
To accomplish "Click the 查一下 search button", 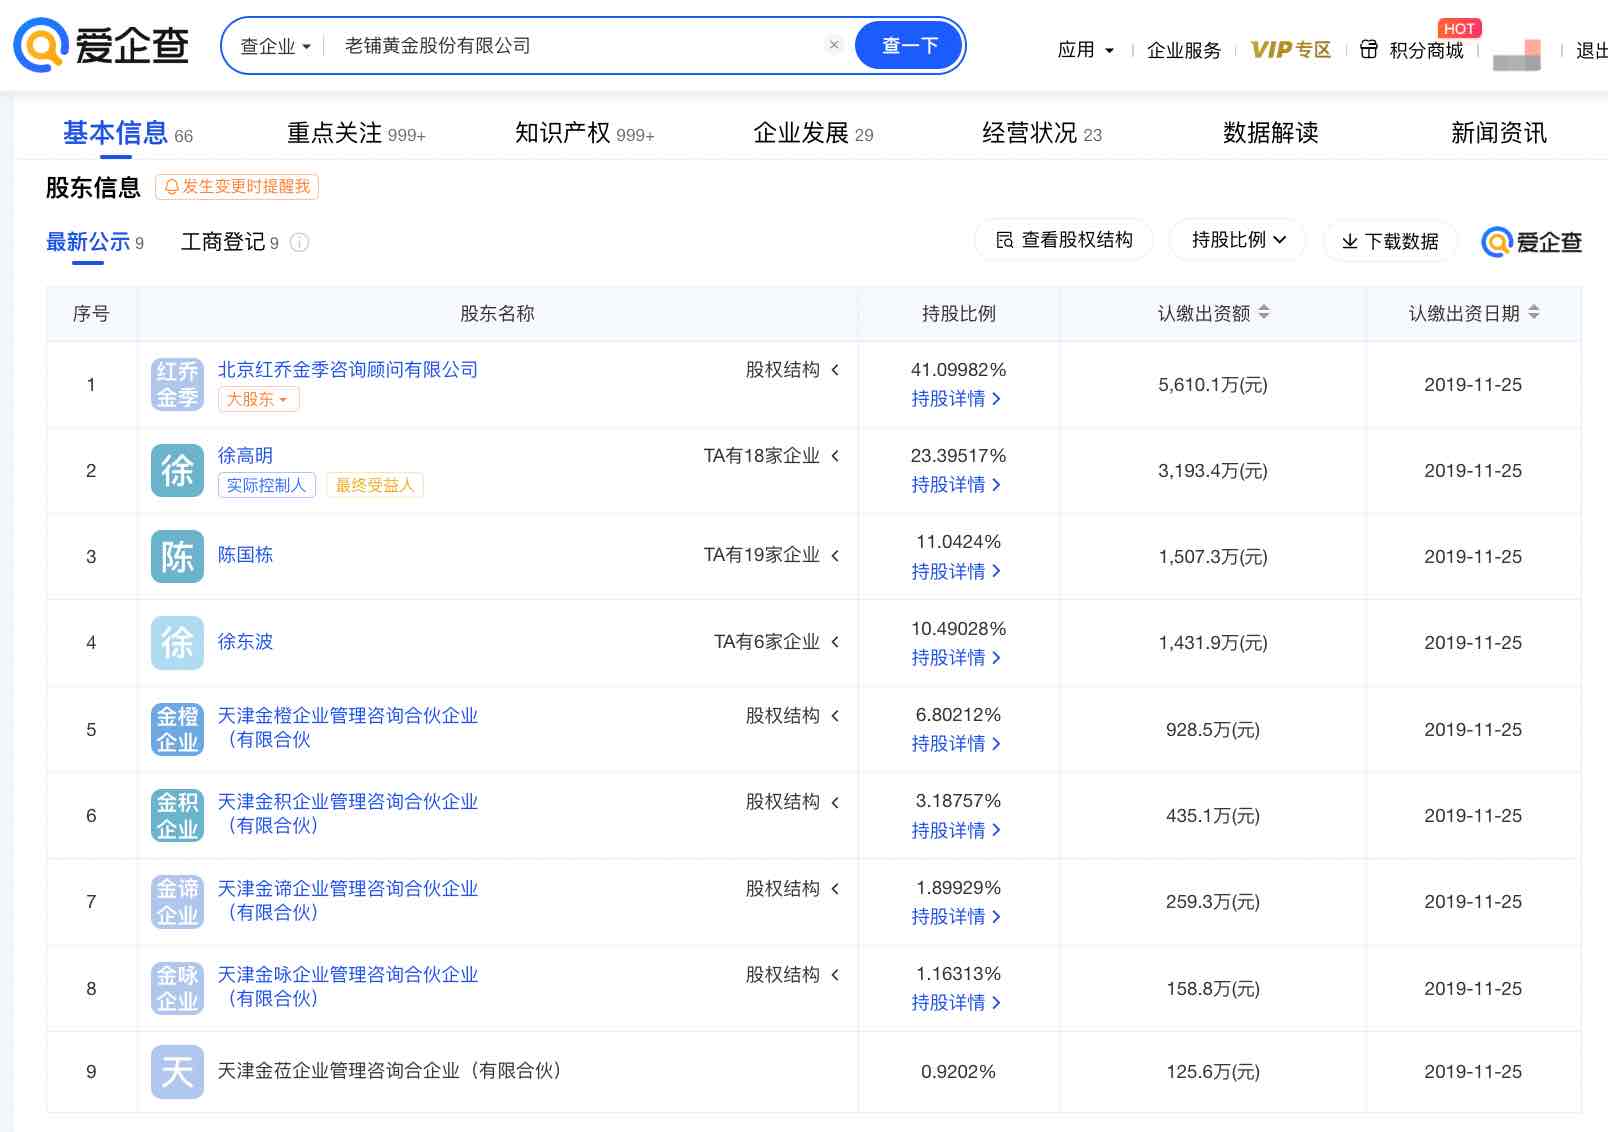I will 909,45.
